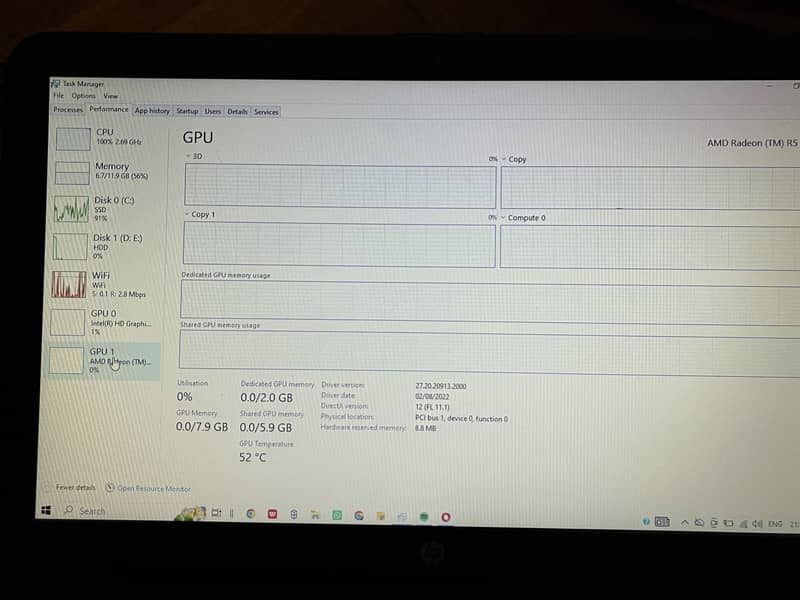Click the Shared GPU memory value 0.0/5.9 GB
The height and width of the screenshot is (600, 800).
(x=266, y=427)
